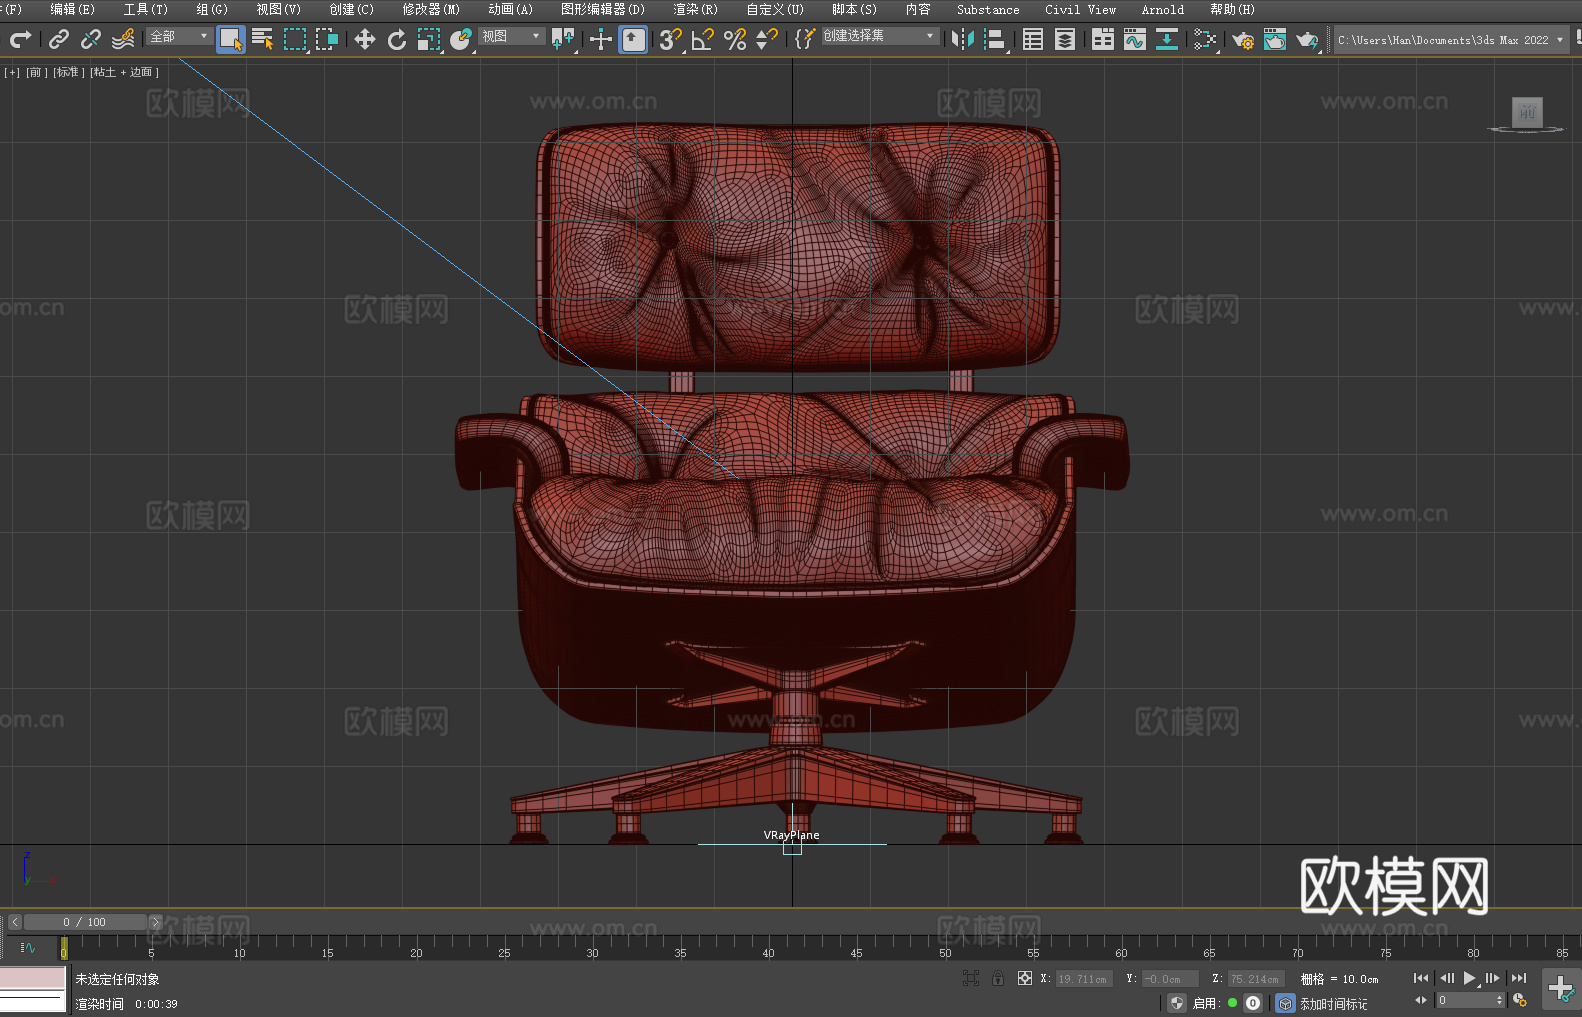Image resolution: width=1582 pixels, height=1017 pixels.
Task: Click the viewport '前' view label
Action: 36,72
